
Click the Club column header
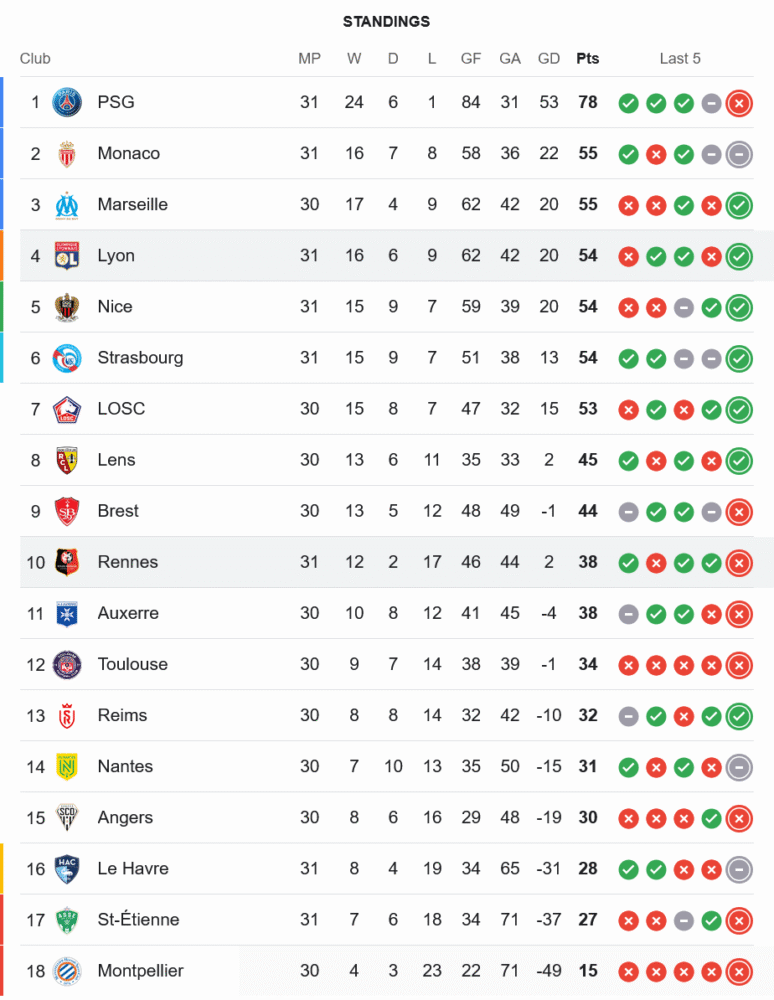[35, 59]
